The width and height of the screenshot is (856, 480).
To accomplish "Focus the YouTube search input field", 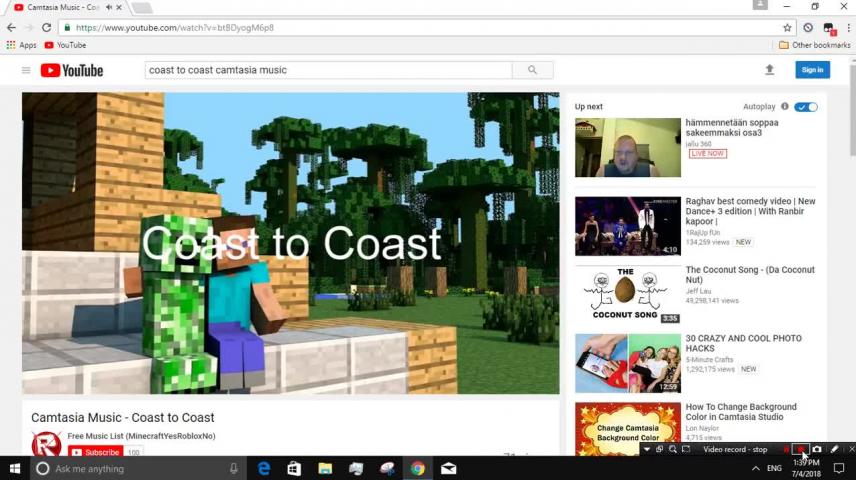I will point(328,70).
